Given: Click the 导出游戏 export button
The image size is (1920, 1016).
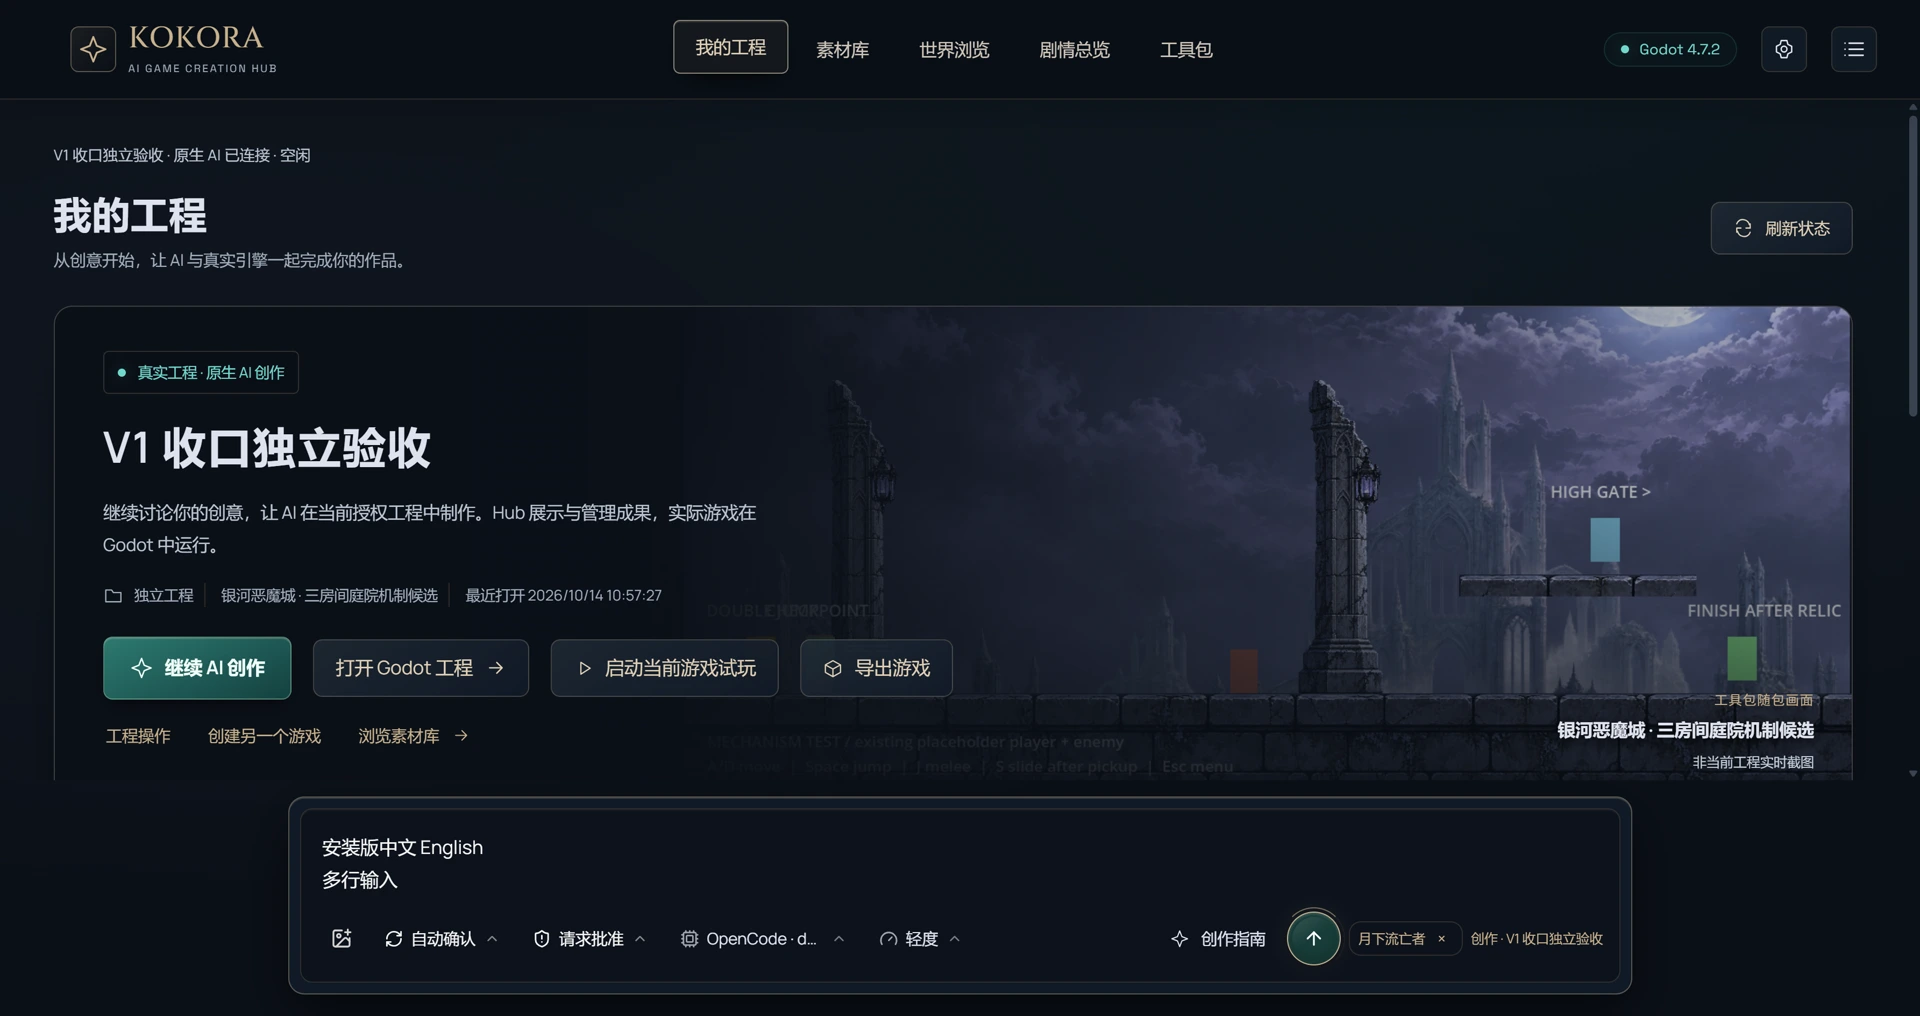Looking at the screenshot, I should point(876,668).
